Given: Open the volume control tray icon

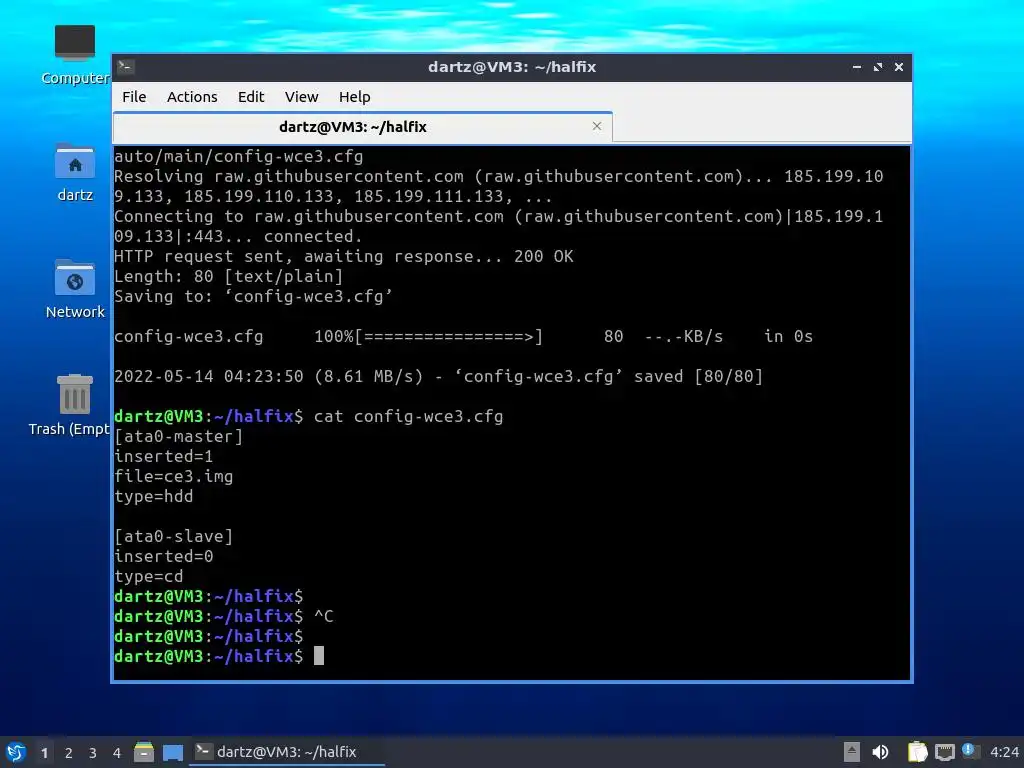Looking at the screenshot, I should tap(880, 752).
